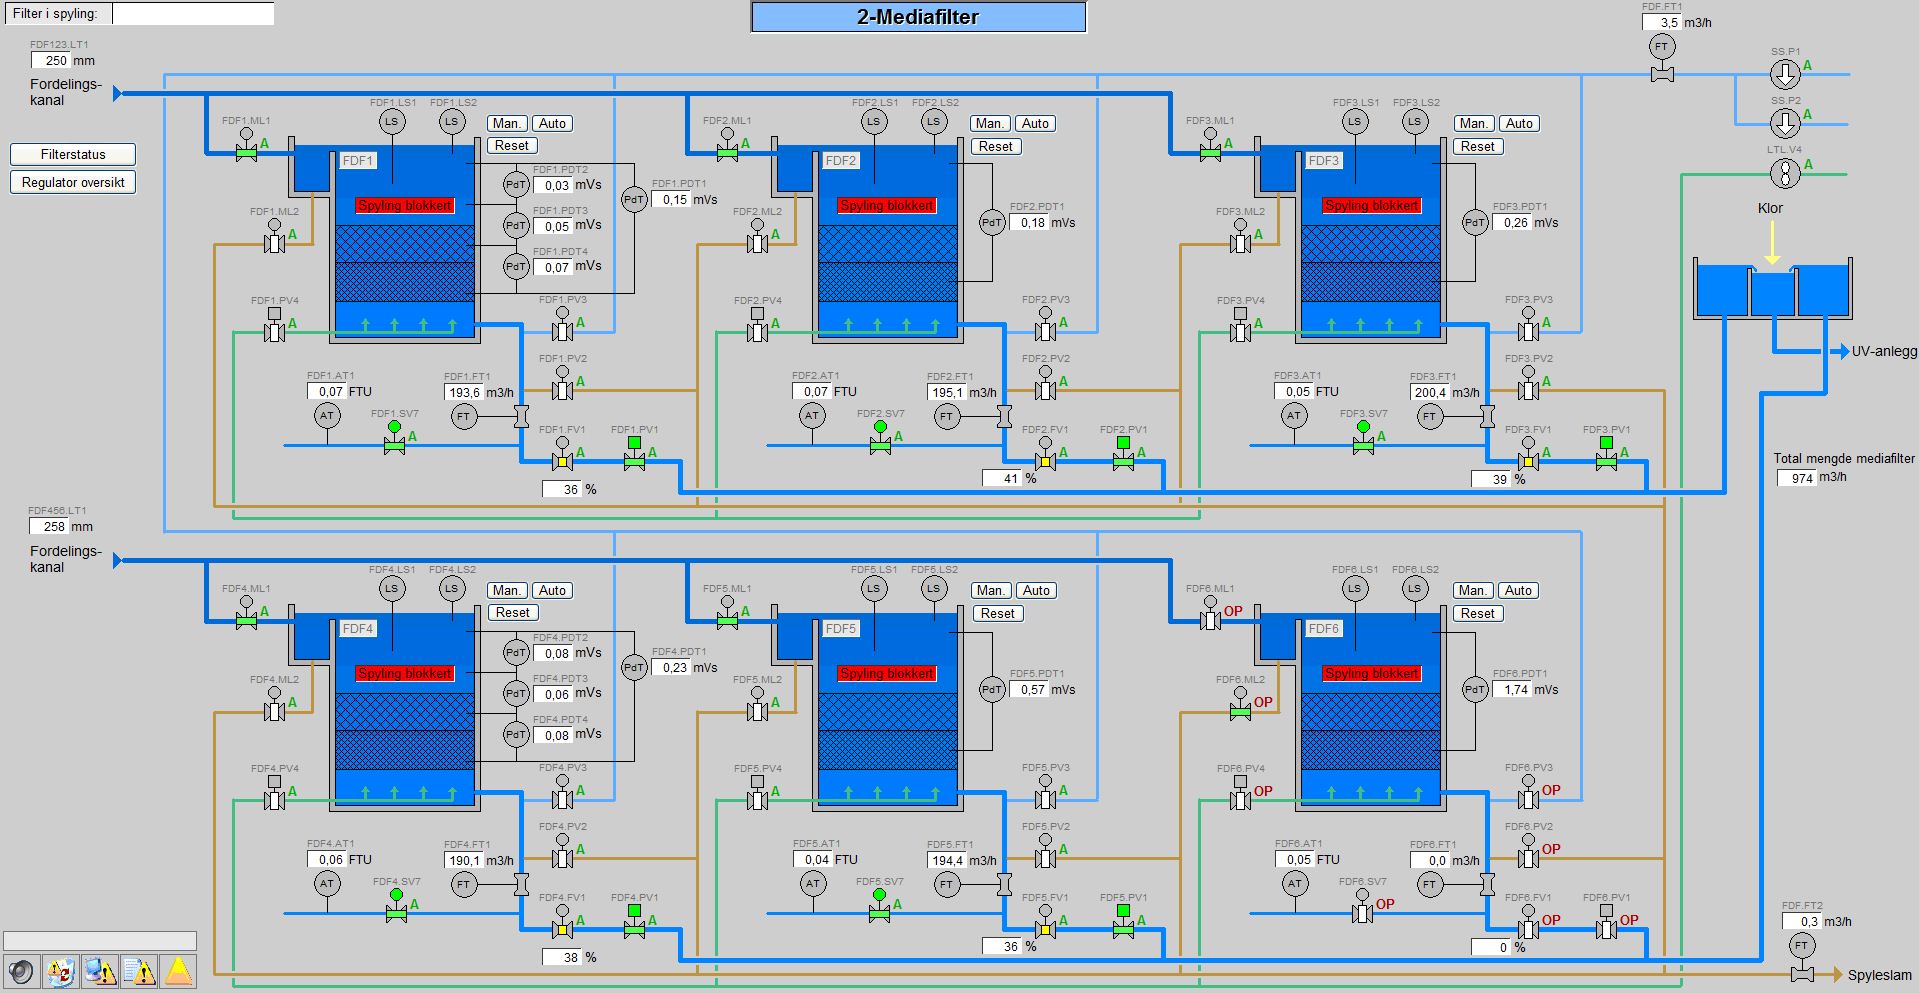
Task: Click the FDF1.FV1 36 % value box
Action: (x=563, y=489)
